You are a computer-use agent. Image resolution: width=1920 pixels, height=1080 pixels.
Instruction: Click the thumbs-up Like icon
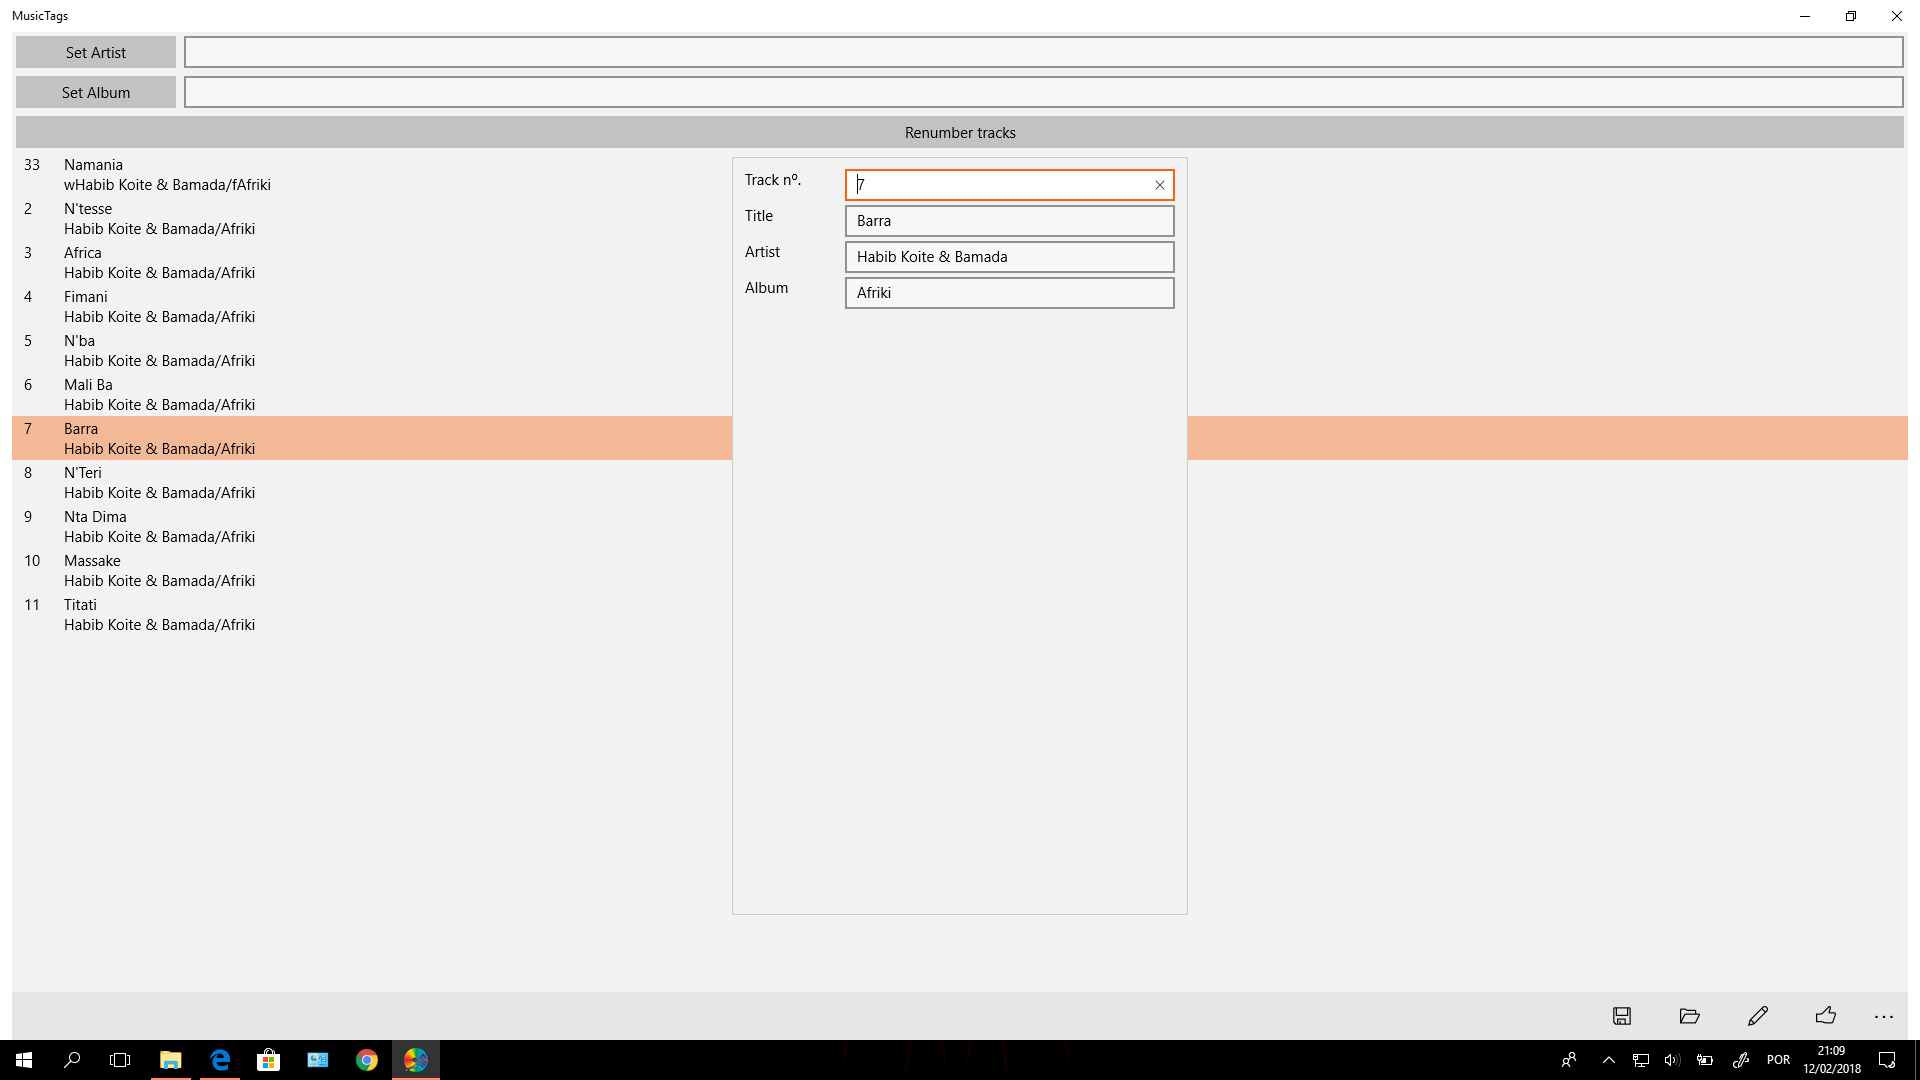coord(1826,1016)
